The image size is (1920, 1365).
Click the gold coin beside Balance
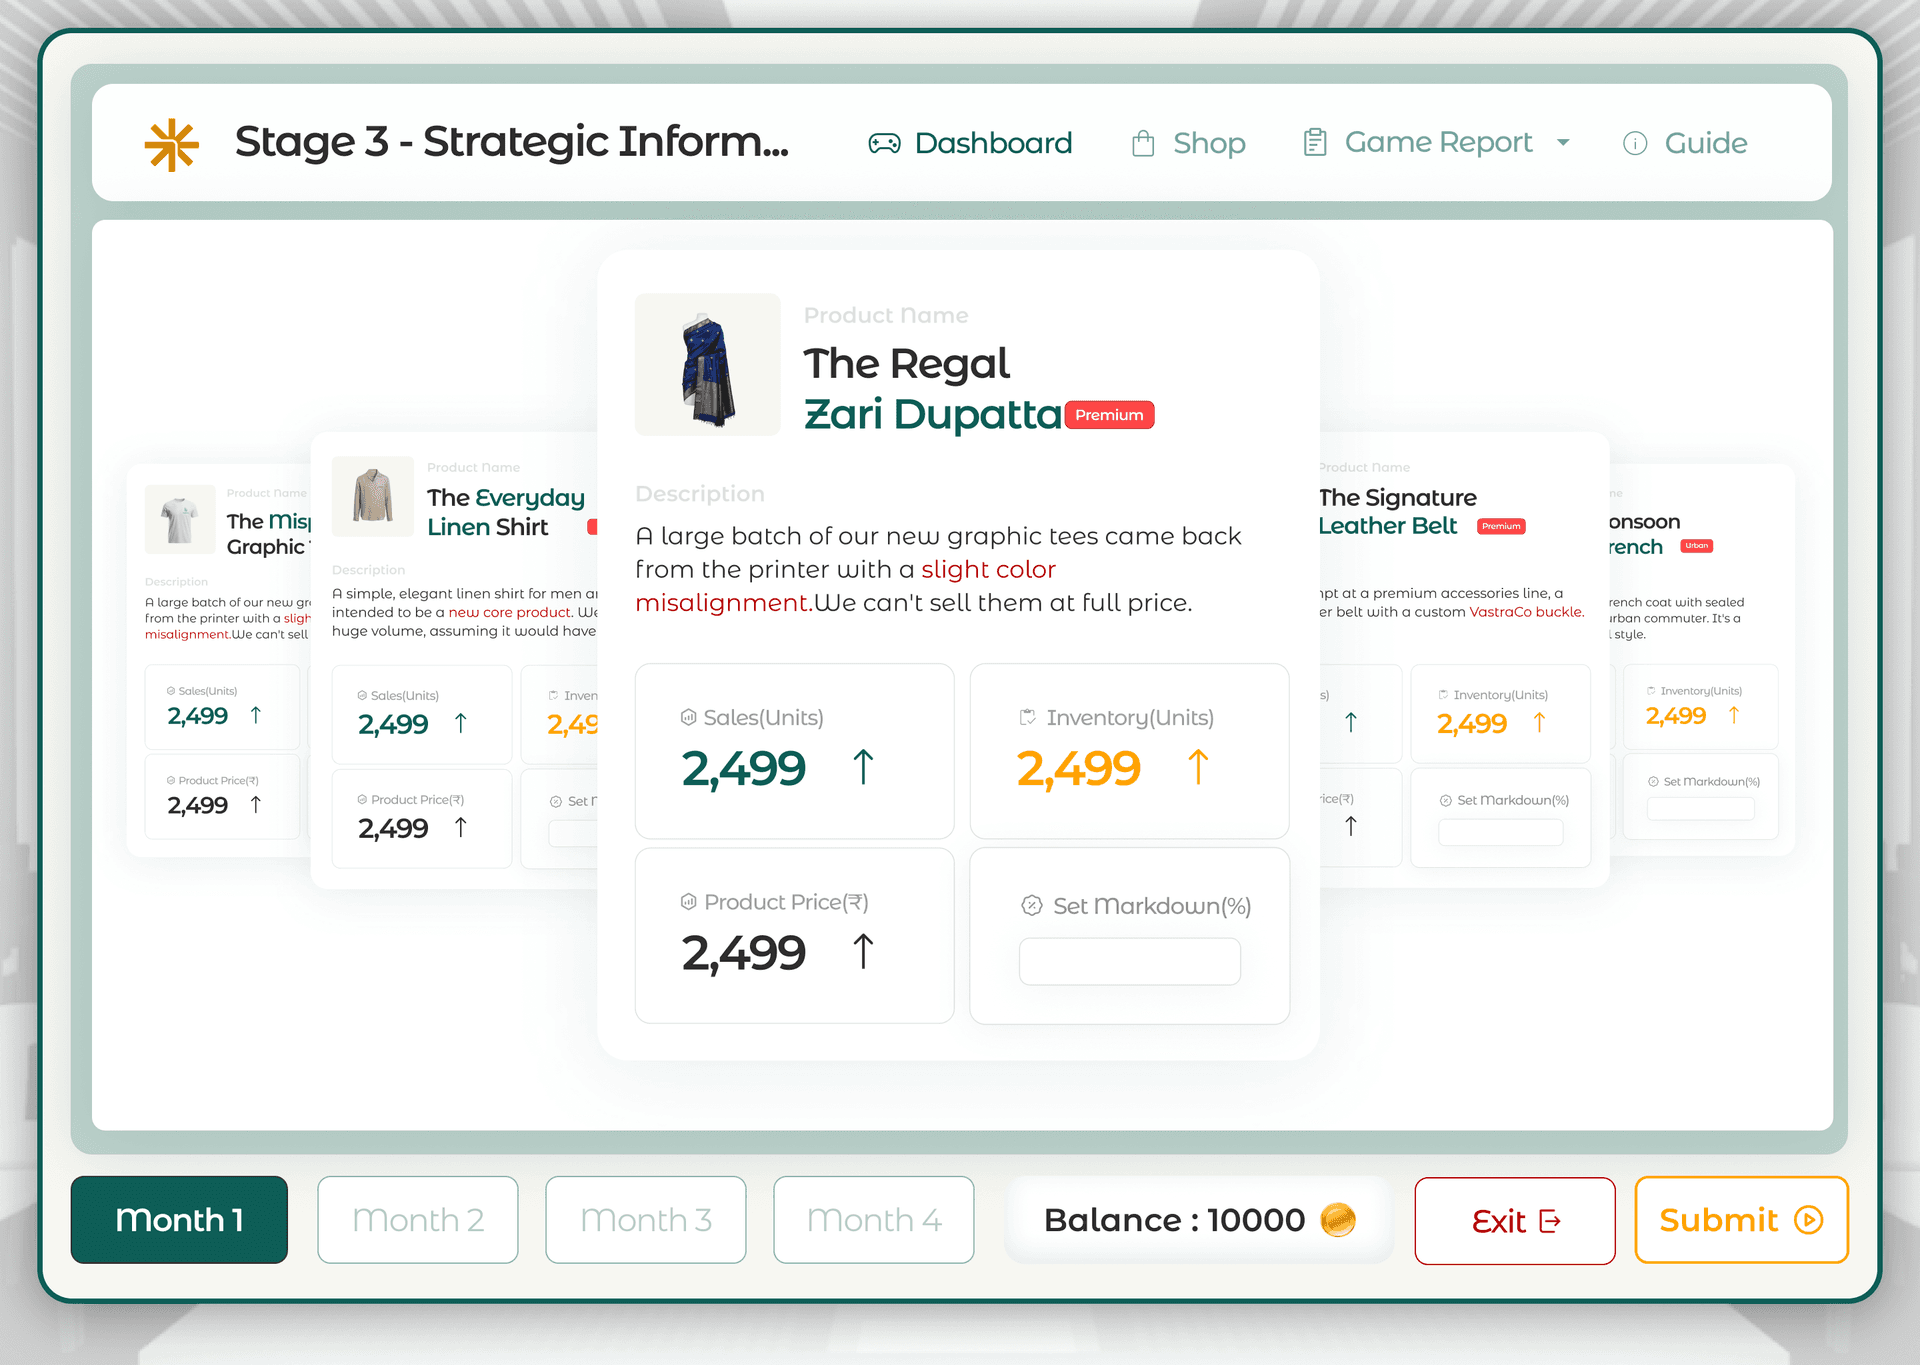point(1338,1220)
